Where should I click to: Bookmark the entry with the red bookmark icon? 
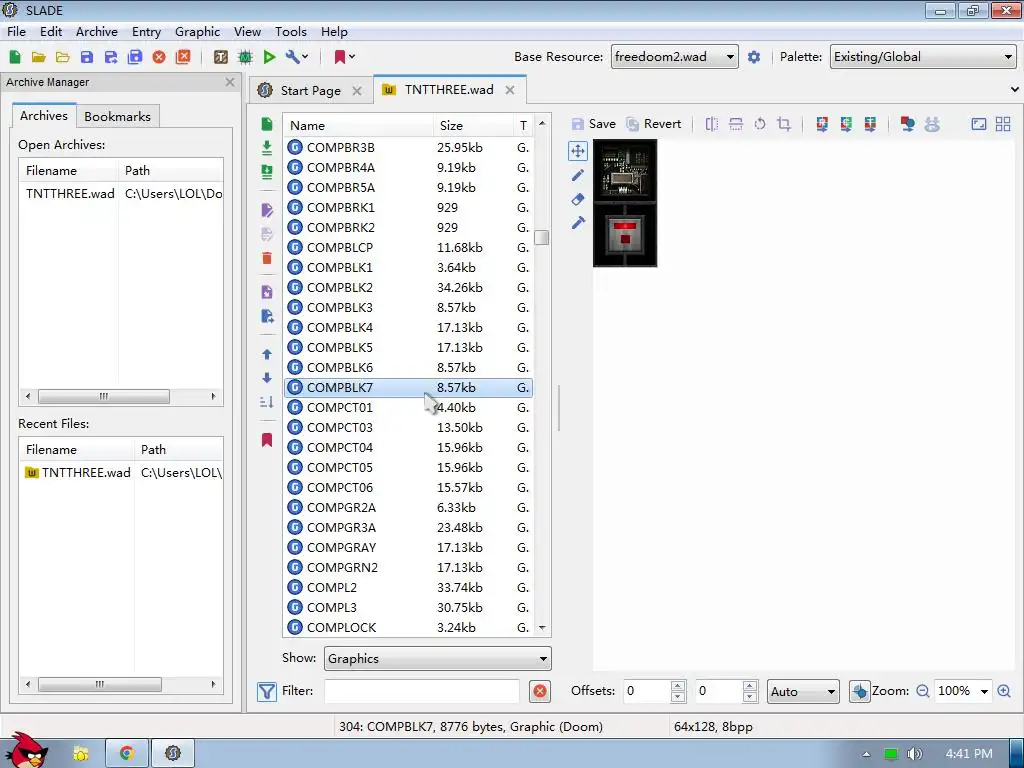coord(266,440)
